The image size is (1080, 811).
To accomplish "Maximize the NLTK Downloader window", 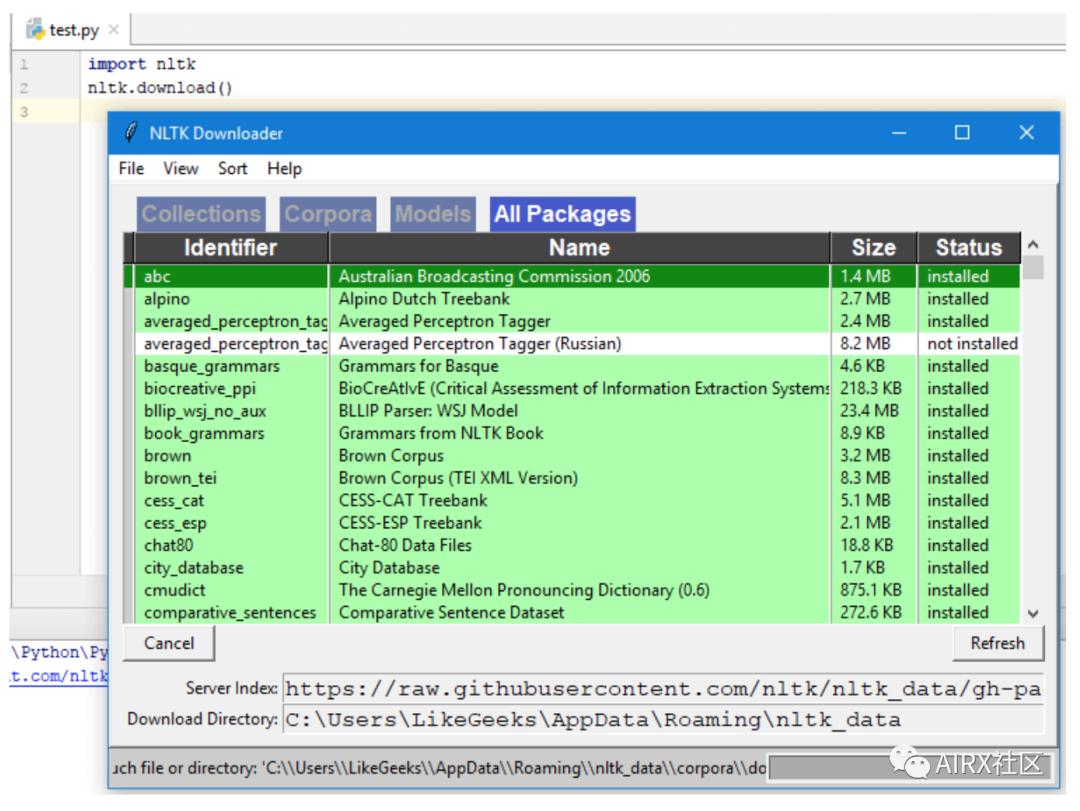I will tap(962, 133).
